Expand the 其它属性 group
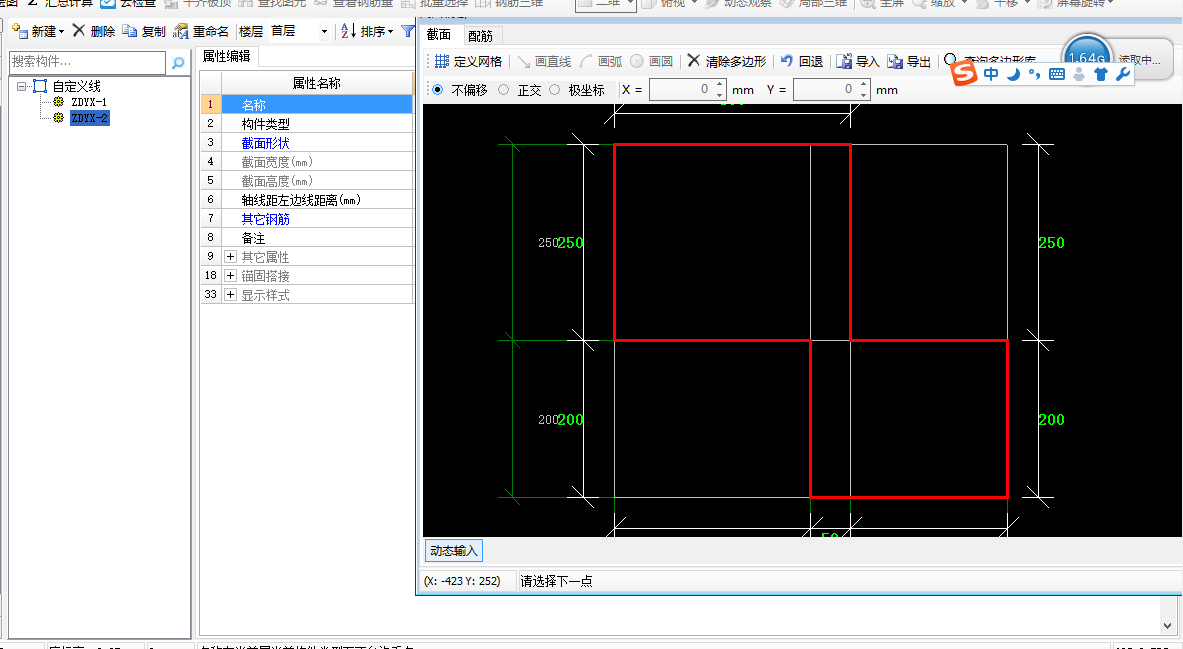The image size is (1183, 649). pyautogui.click(x=231, y=257)
